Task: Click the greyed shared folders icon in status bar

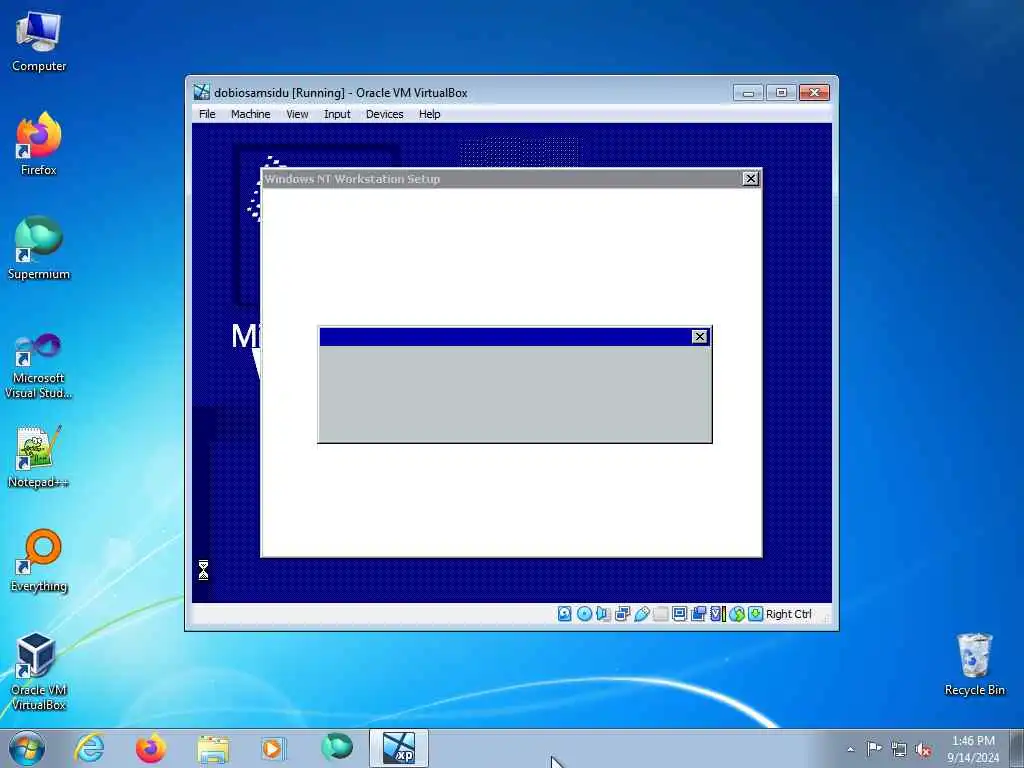Action: click(660, 614)
